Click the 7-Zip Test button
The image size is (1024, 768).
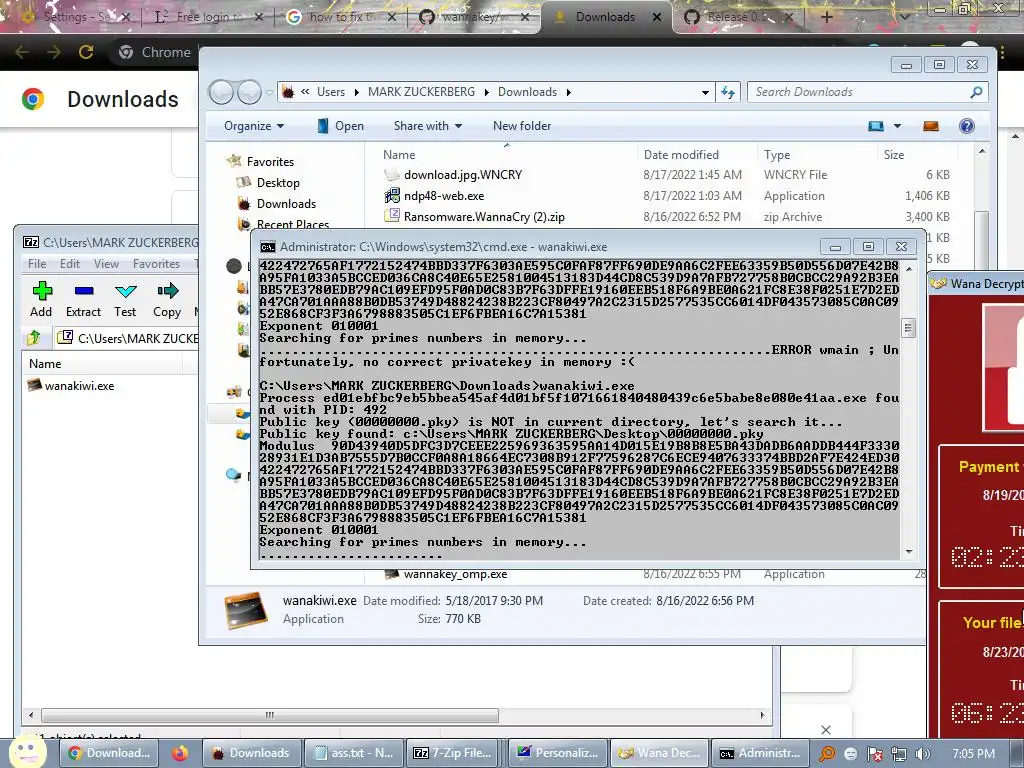[x=125, y=299]
